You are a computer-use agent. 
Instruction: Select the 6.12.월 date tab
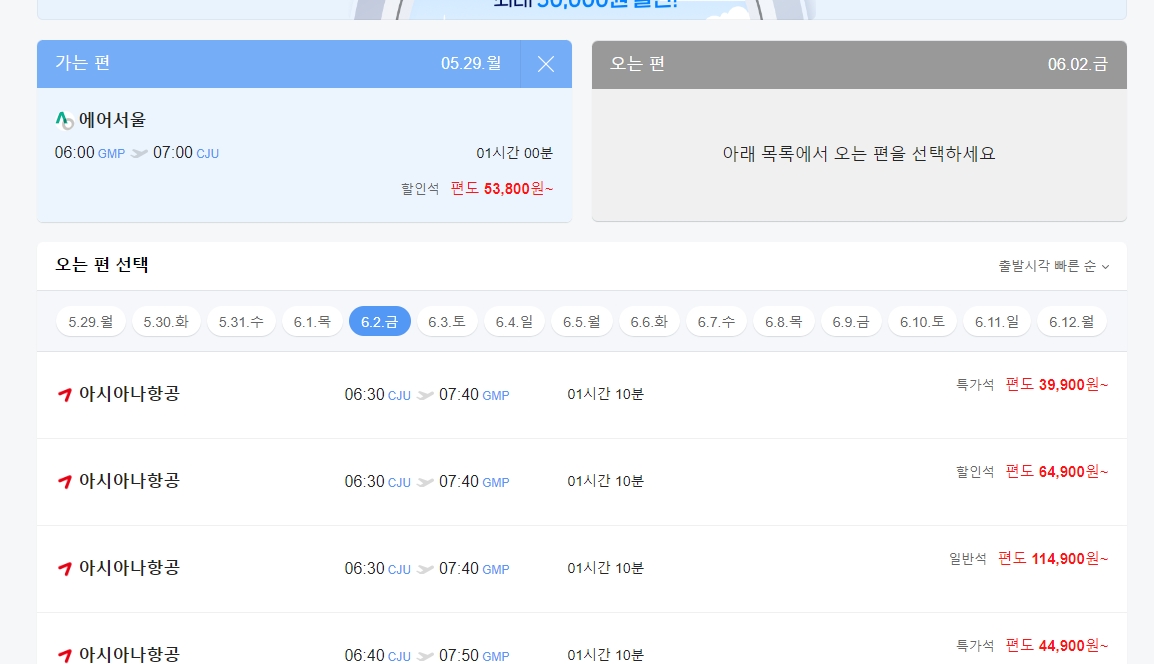click(x=1072, y=322)
